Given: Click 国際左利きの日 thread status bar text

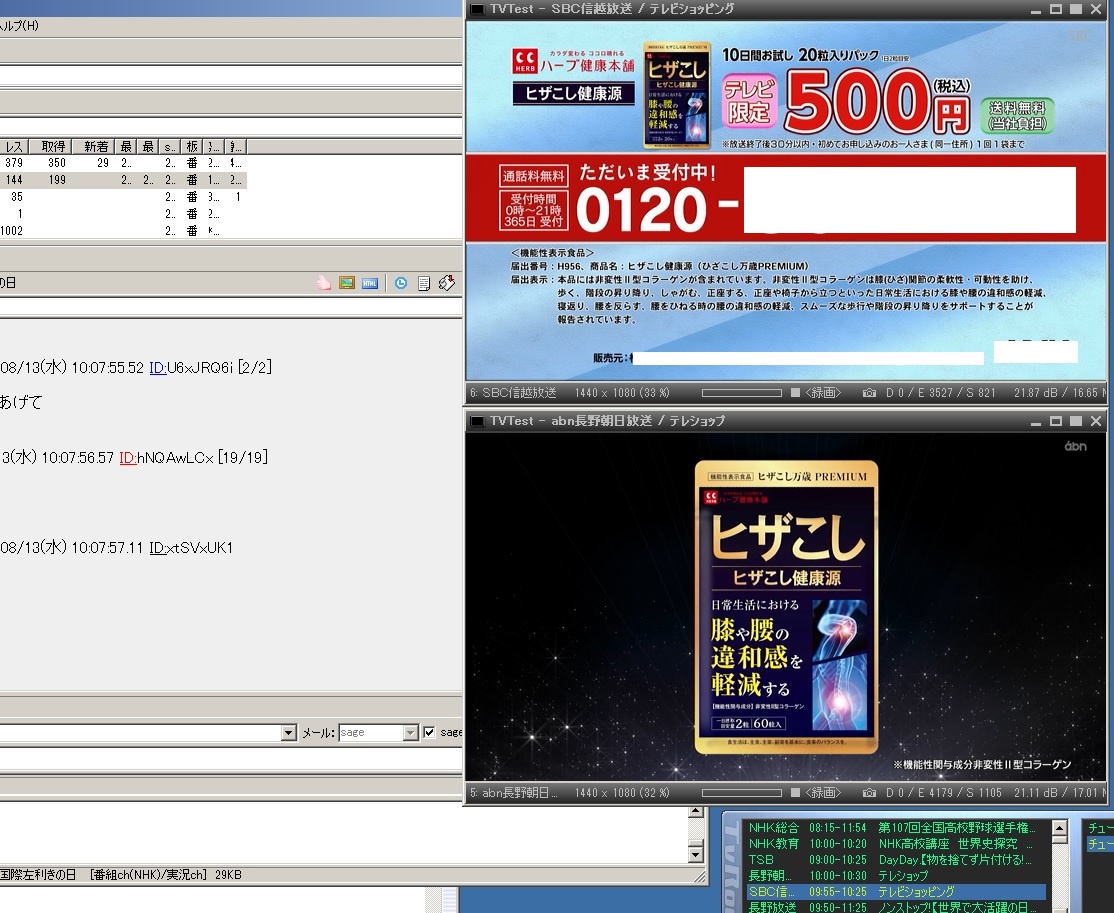Looking at the screenshot, I should [x=38, y=875].
